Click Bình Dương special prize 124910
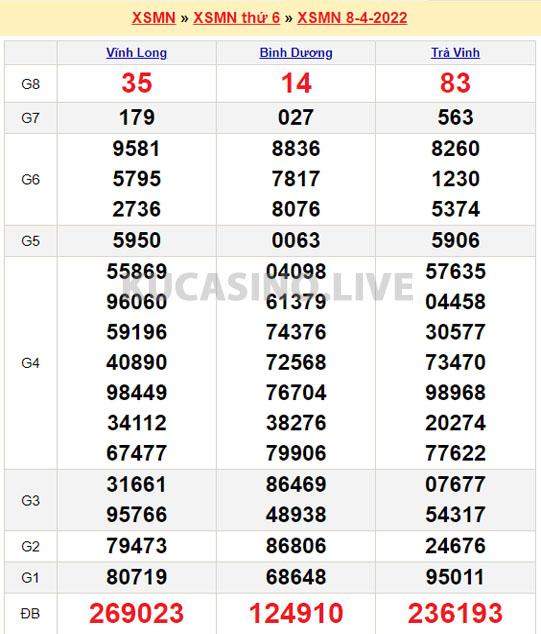The width and height of the screenshot is (541, 634). click(296, 613)
